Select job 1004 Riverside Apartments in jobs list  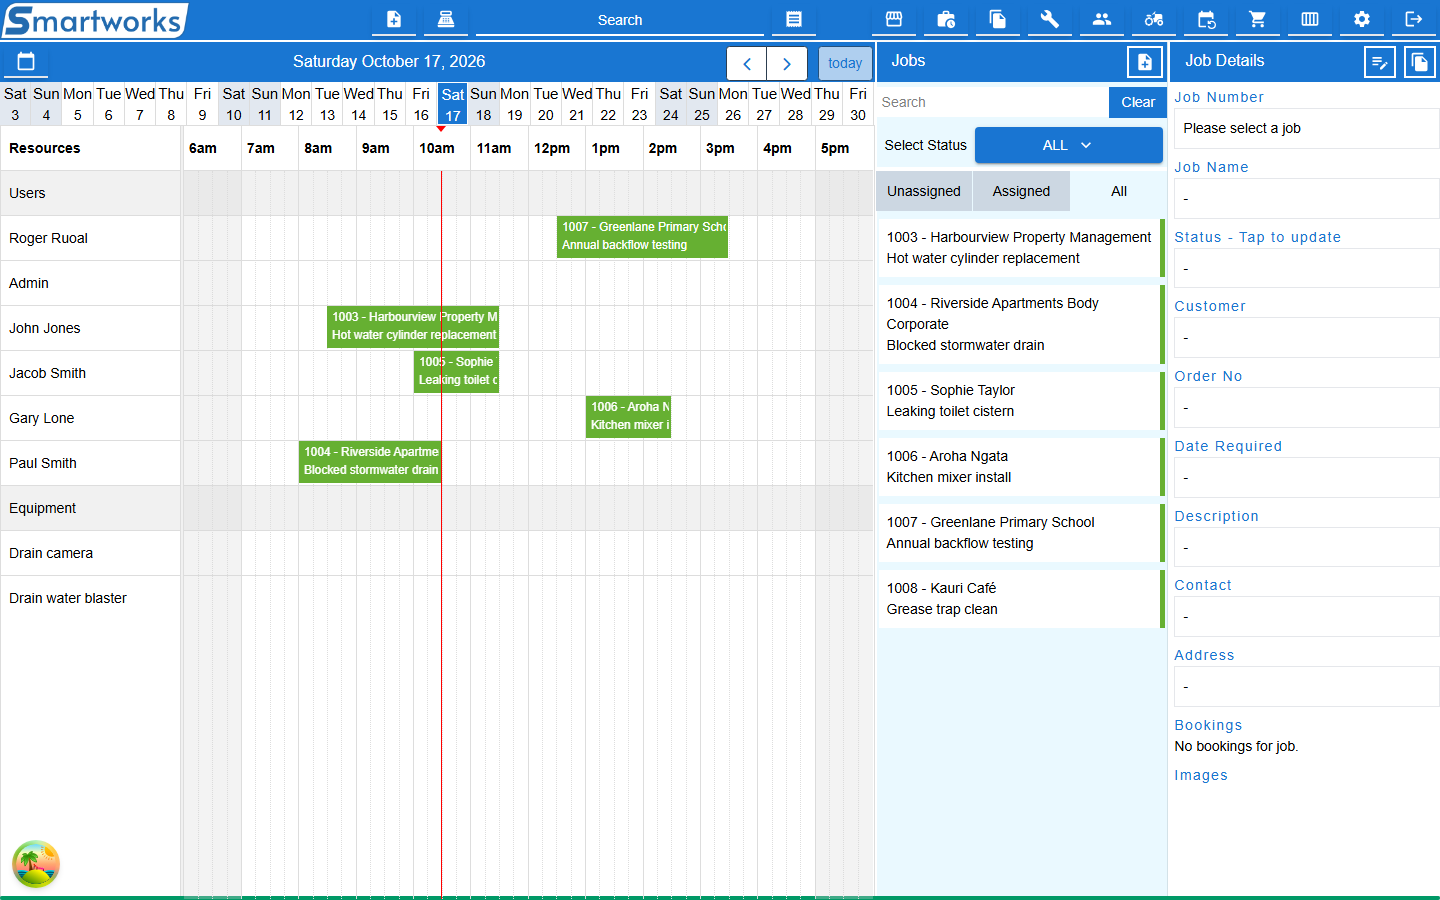(x=1021, y=324)
